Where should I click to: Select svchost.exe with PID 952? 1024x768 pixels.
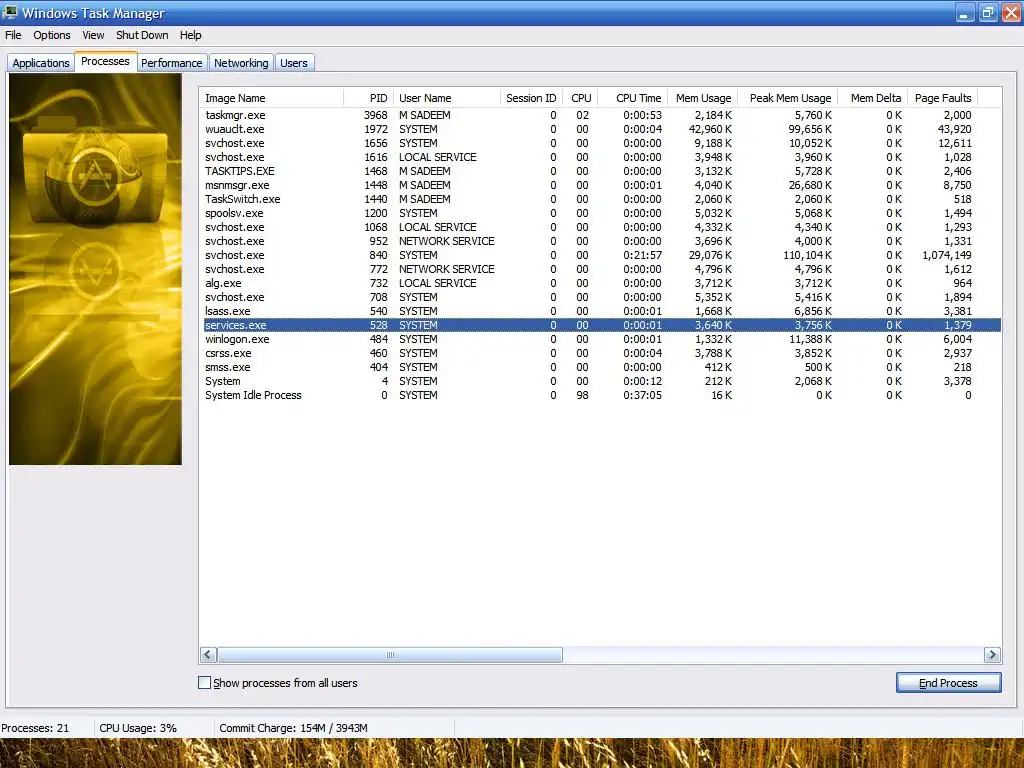click(x=602, y=242)
